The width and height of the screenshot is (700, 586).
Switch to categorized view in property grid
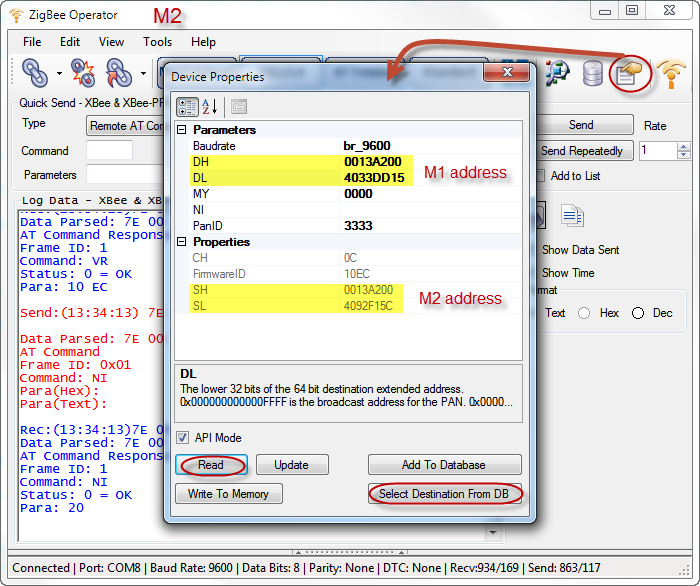[x=187, y=107]
